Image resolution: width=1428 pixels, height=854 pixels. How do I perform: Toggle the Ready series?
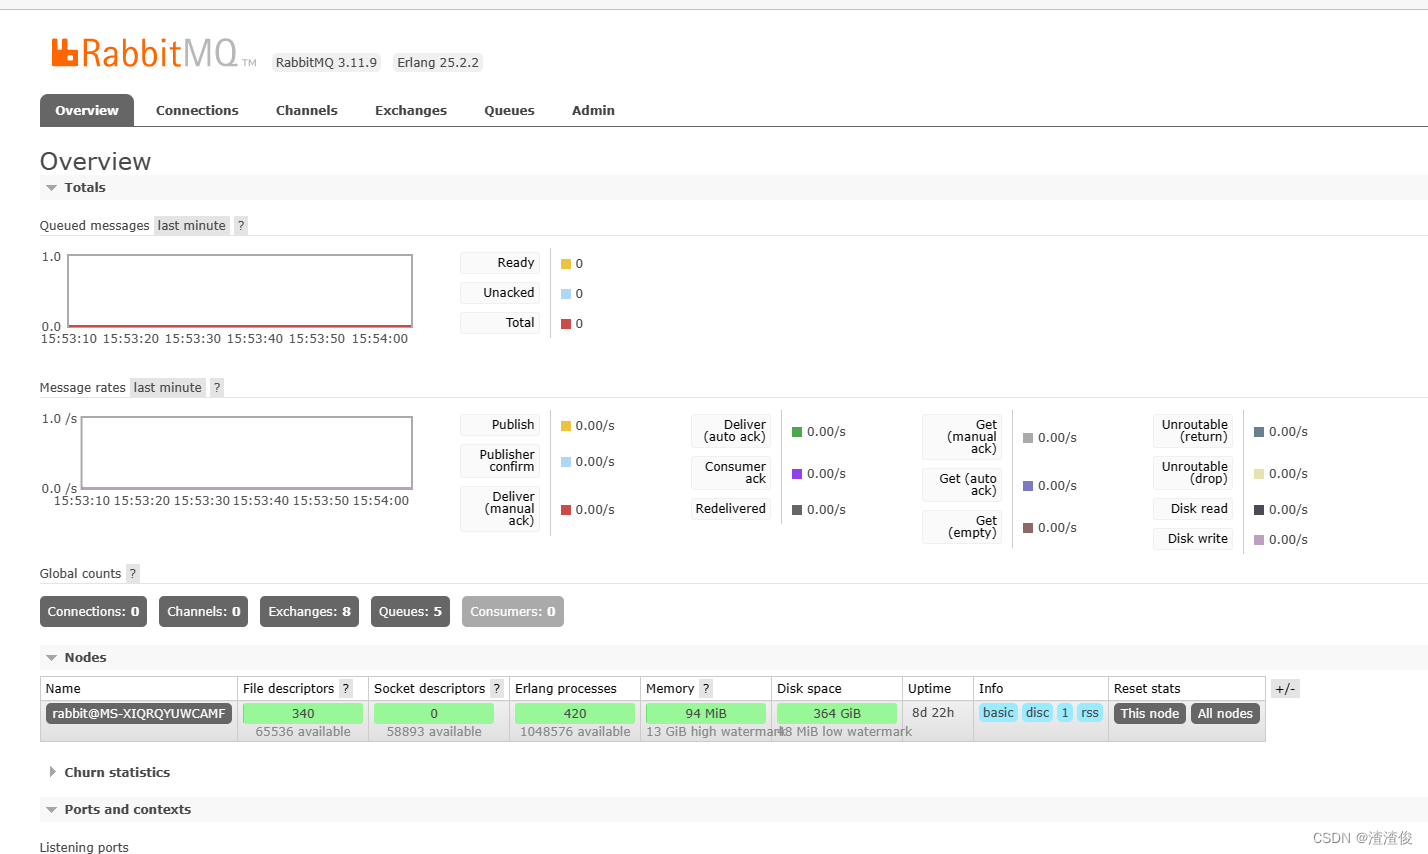[500, 263]
